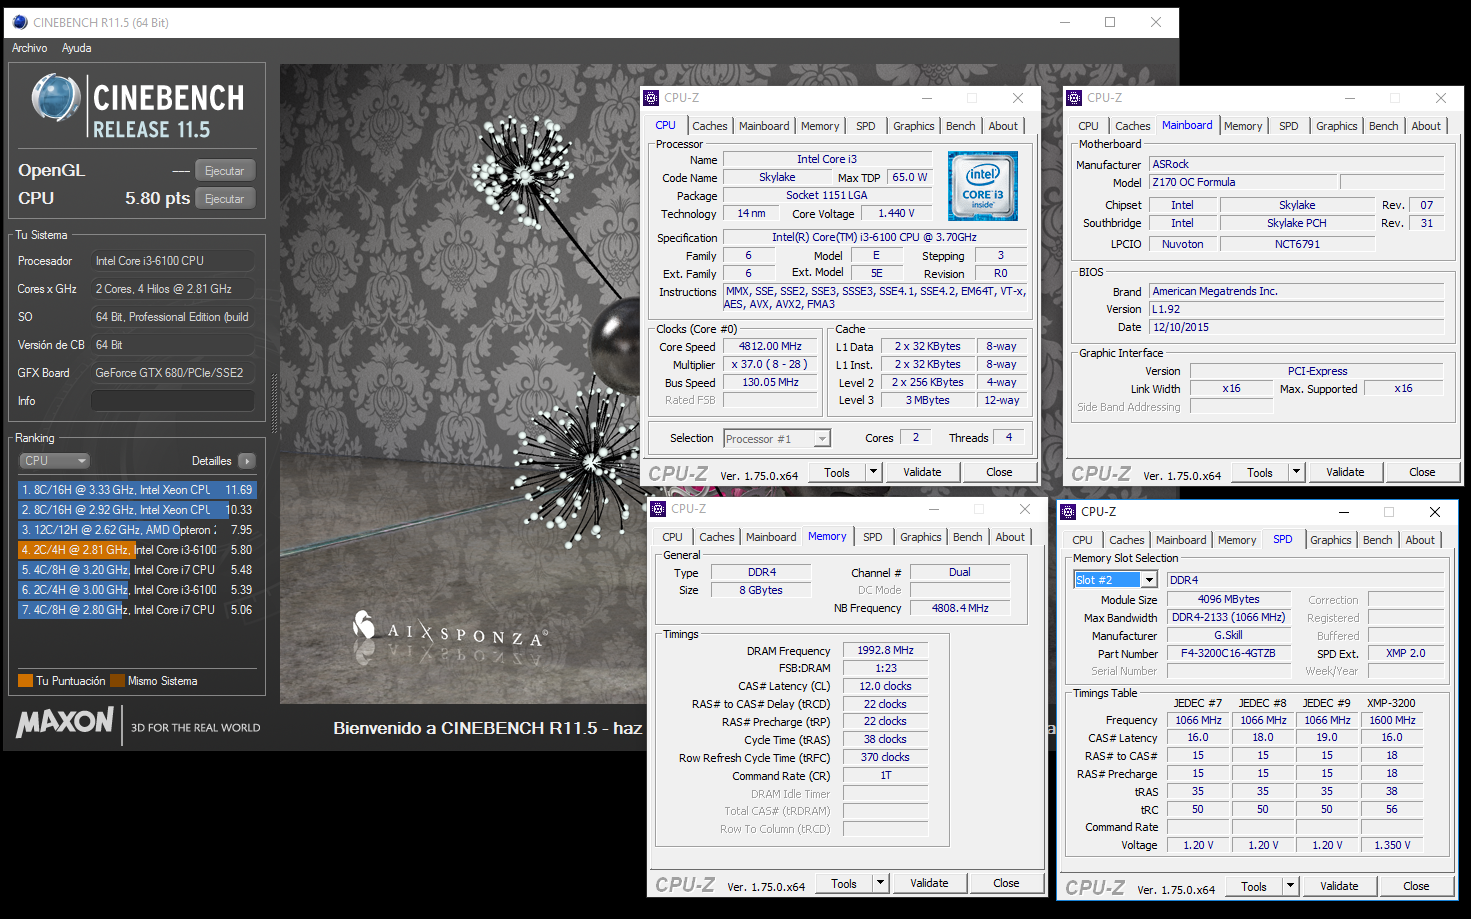Screen dimensions: 1471x919
Task: Click the MAXON logo
Action: (x=65, y=723)
